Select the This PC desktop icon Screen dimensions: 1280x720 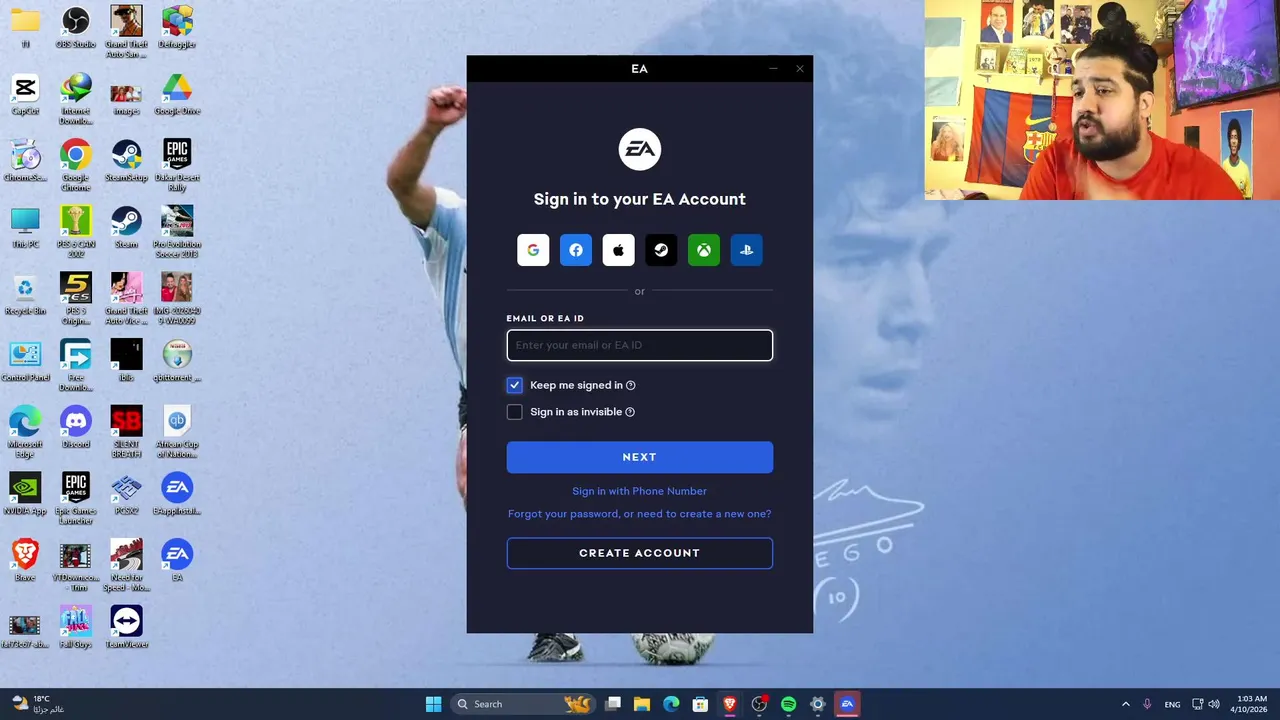coord(25,228)
